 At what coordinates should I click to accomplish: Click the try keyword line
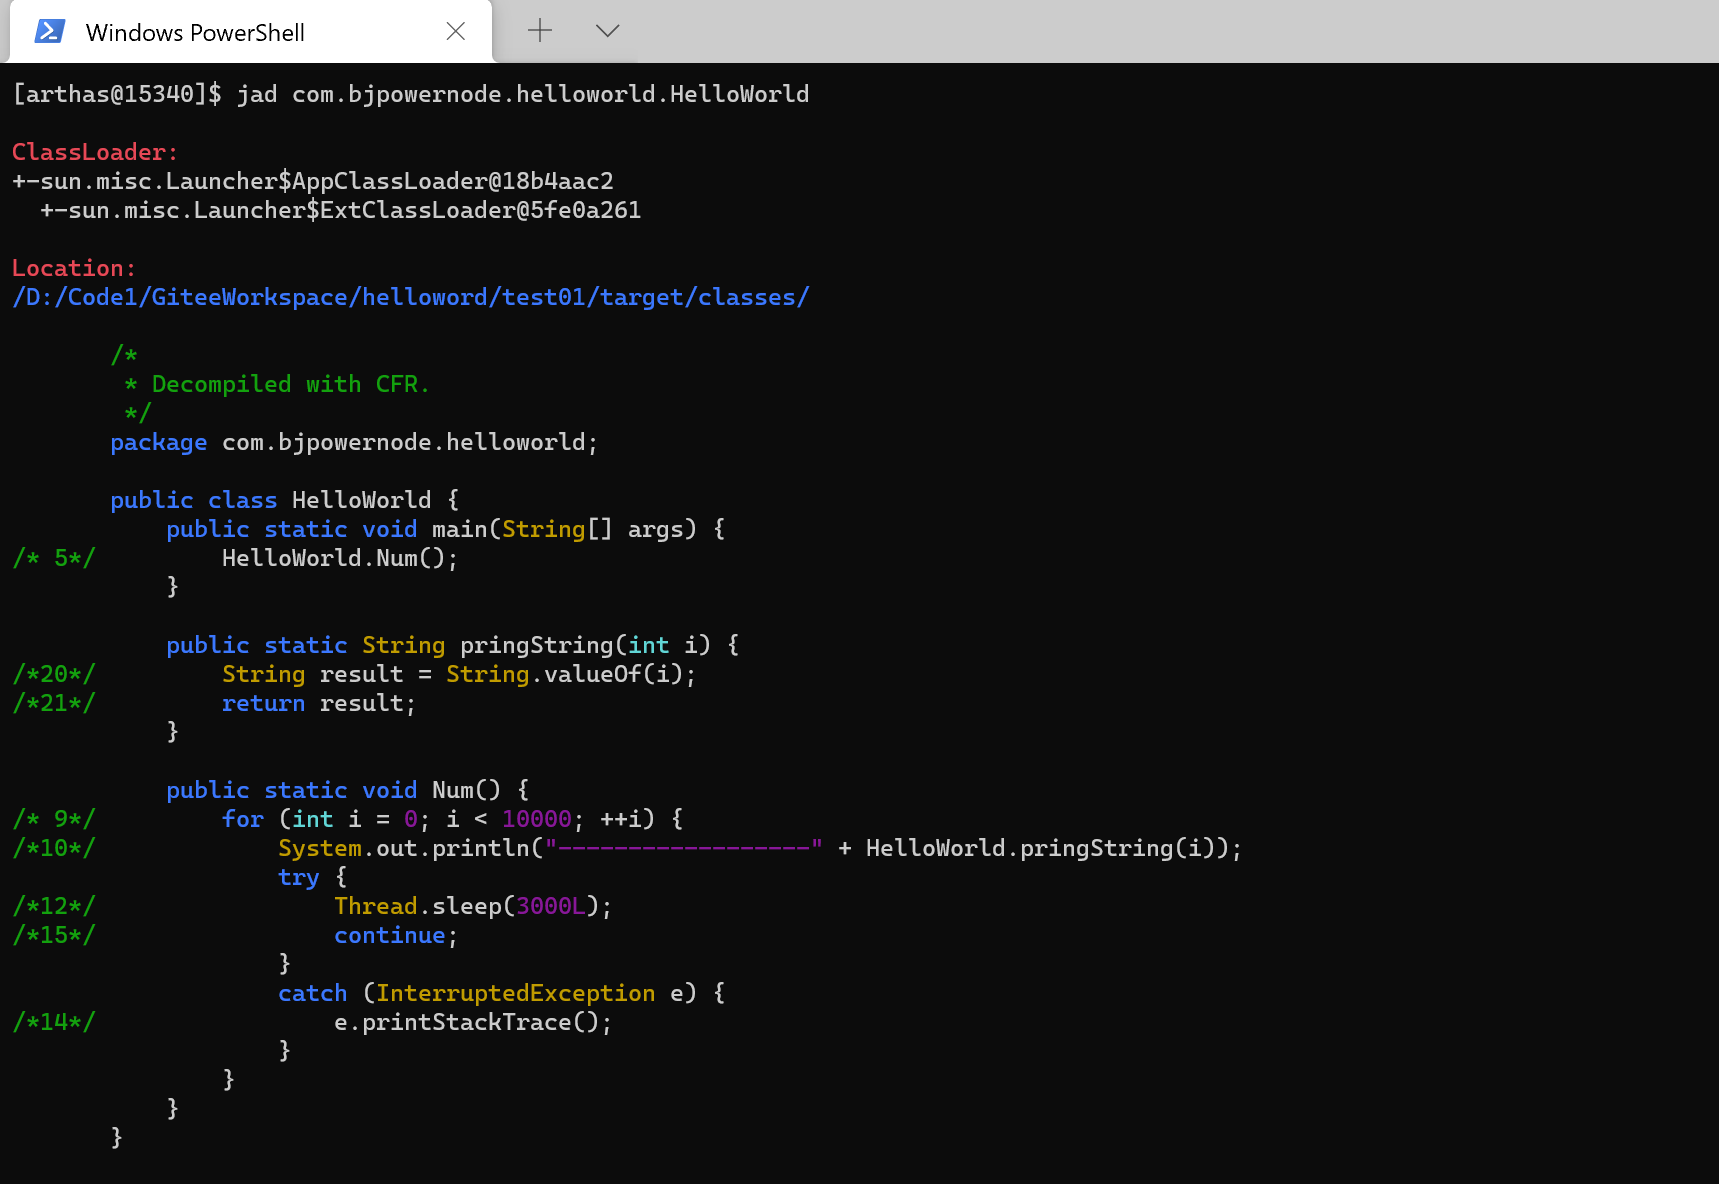point(313,877)
